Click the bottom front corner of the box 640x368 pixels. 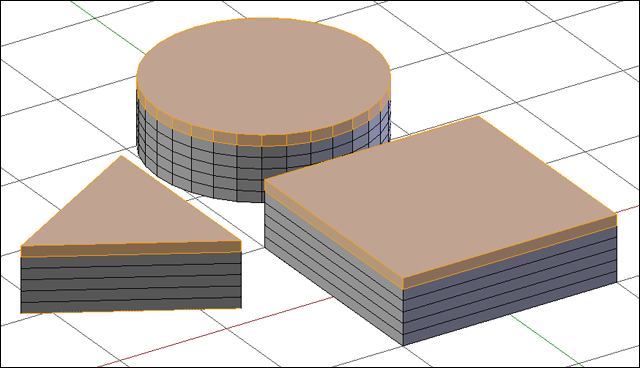pyautogui.click(x=403, y=345)
